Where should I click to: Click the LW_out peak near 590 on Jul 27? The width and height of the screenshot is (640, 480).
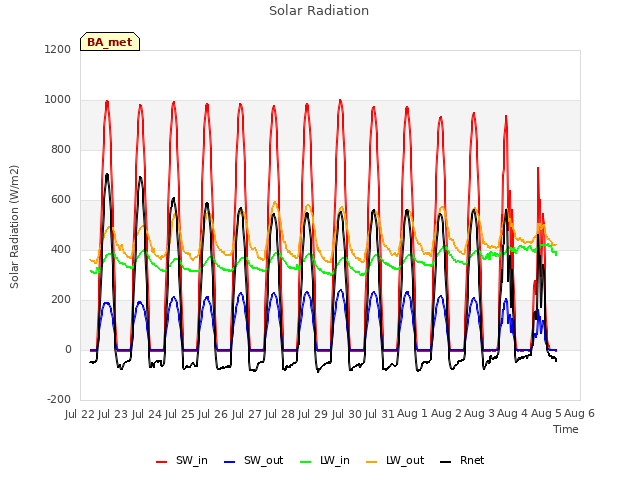275,202
